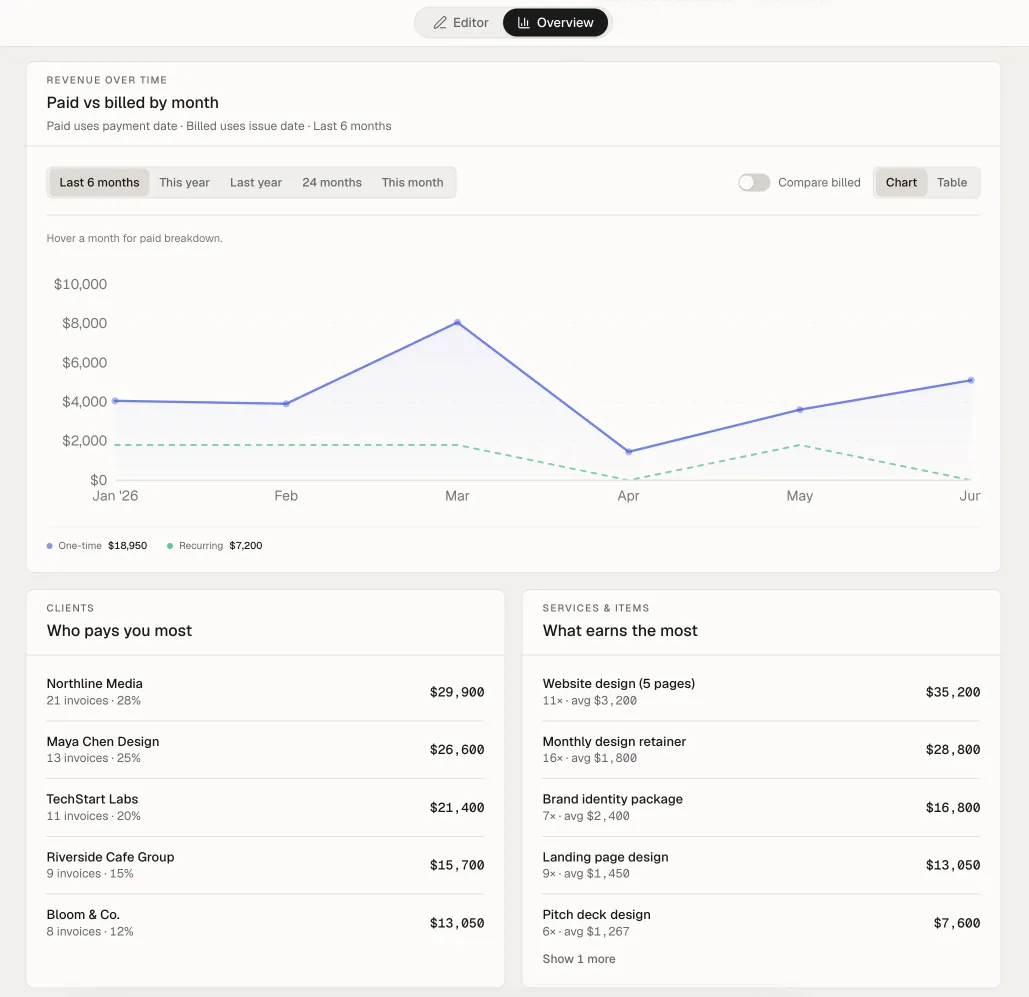
Task: Open the Northline Media client row
Action: (x=265, y=692)
